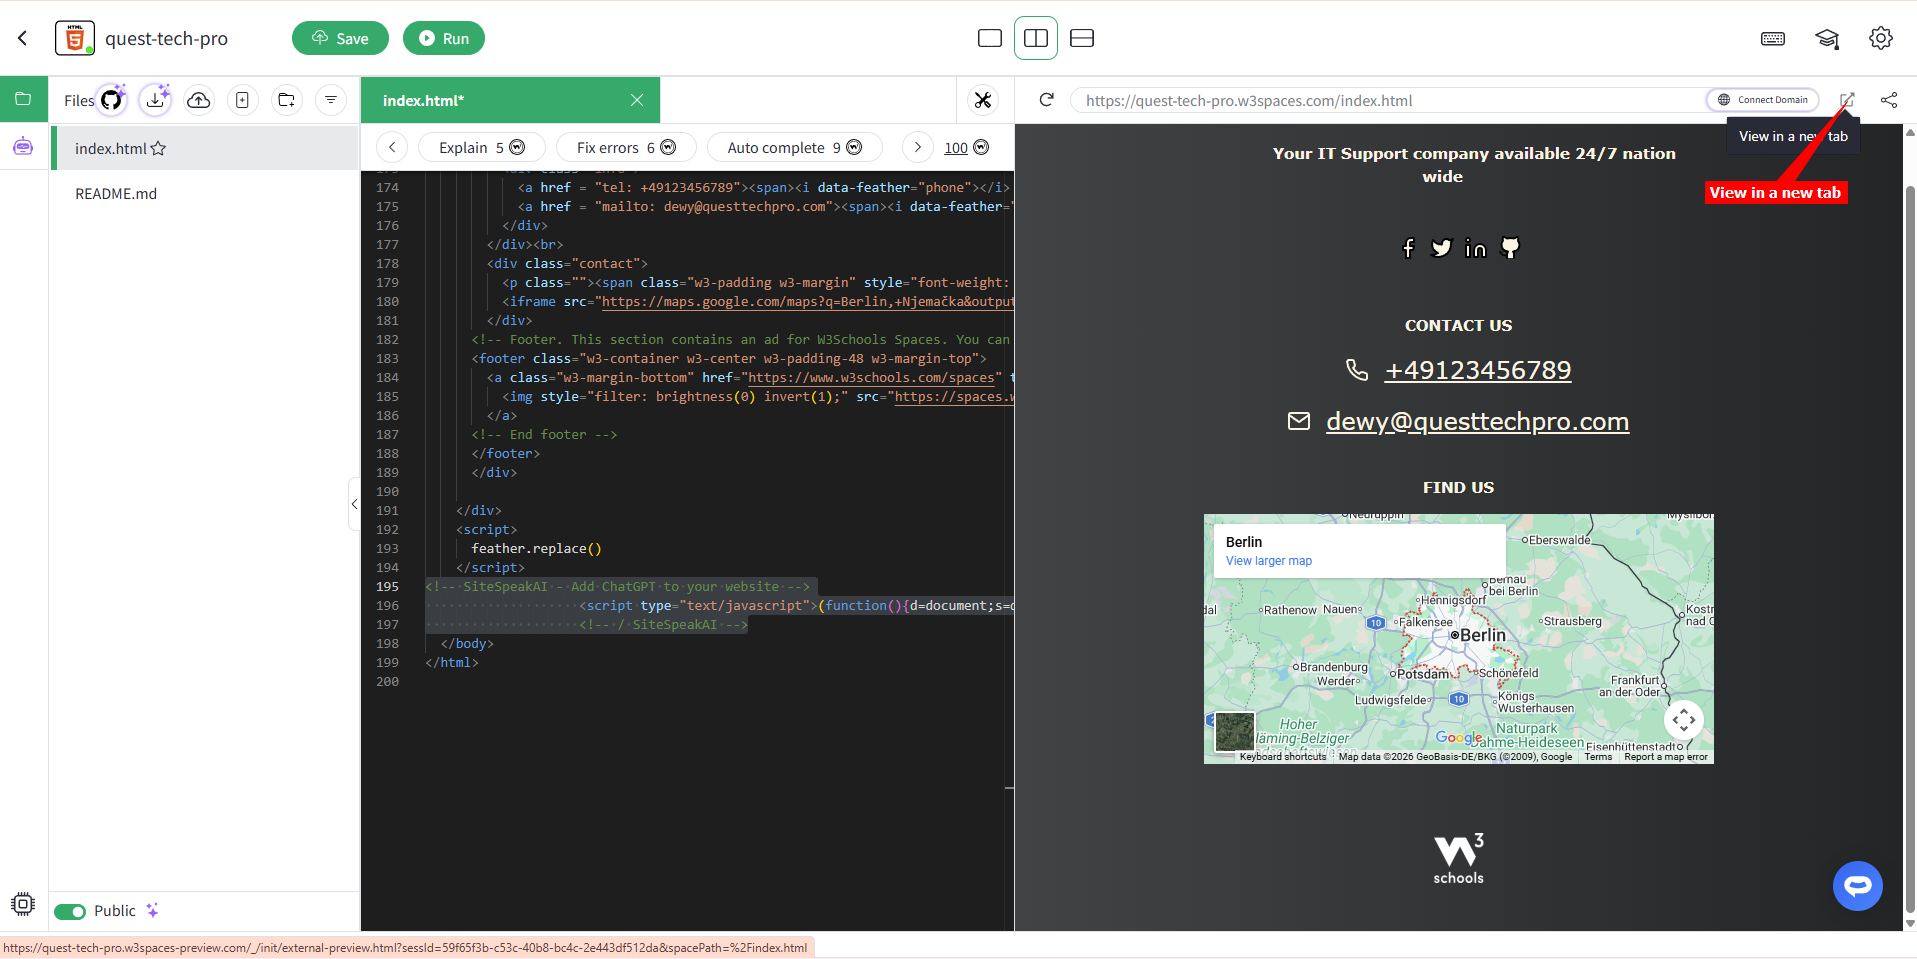Viewport: 1917px width, 959px height.
Task: Open the AI robot assistant sidebar icon
Action: coord(23,147)
